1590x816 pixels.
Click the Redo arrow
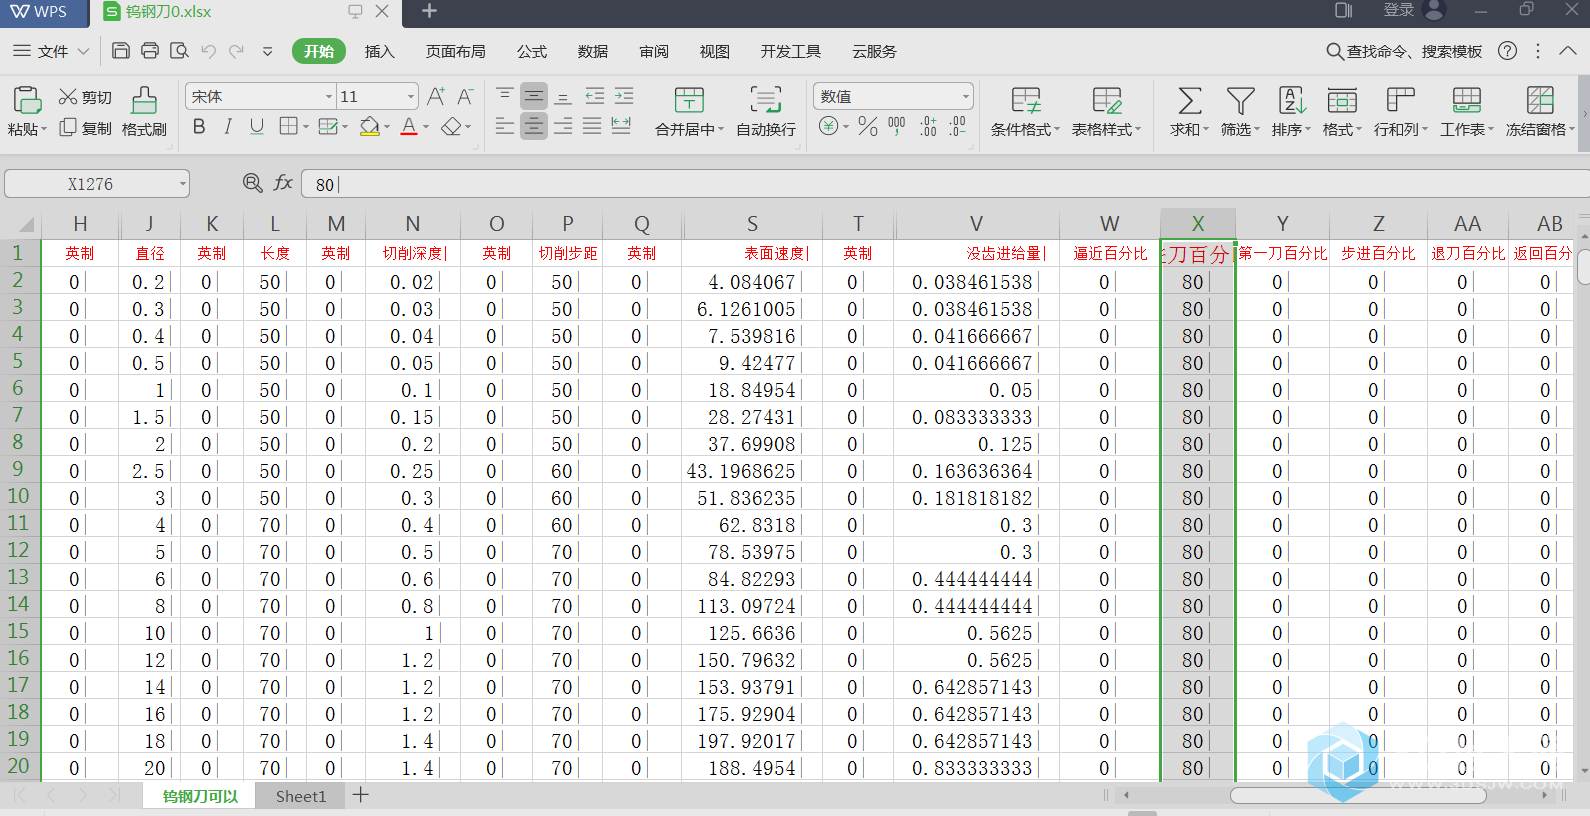[x=236, y=51]
